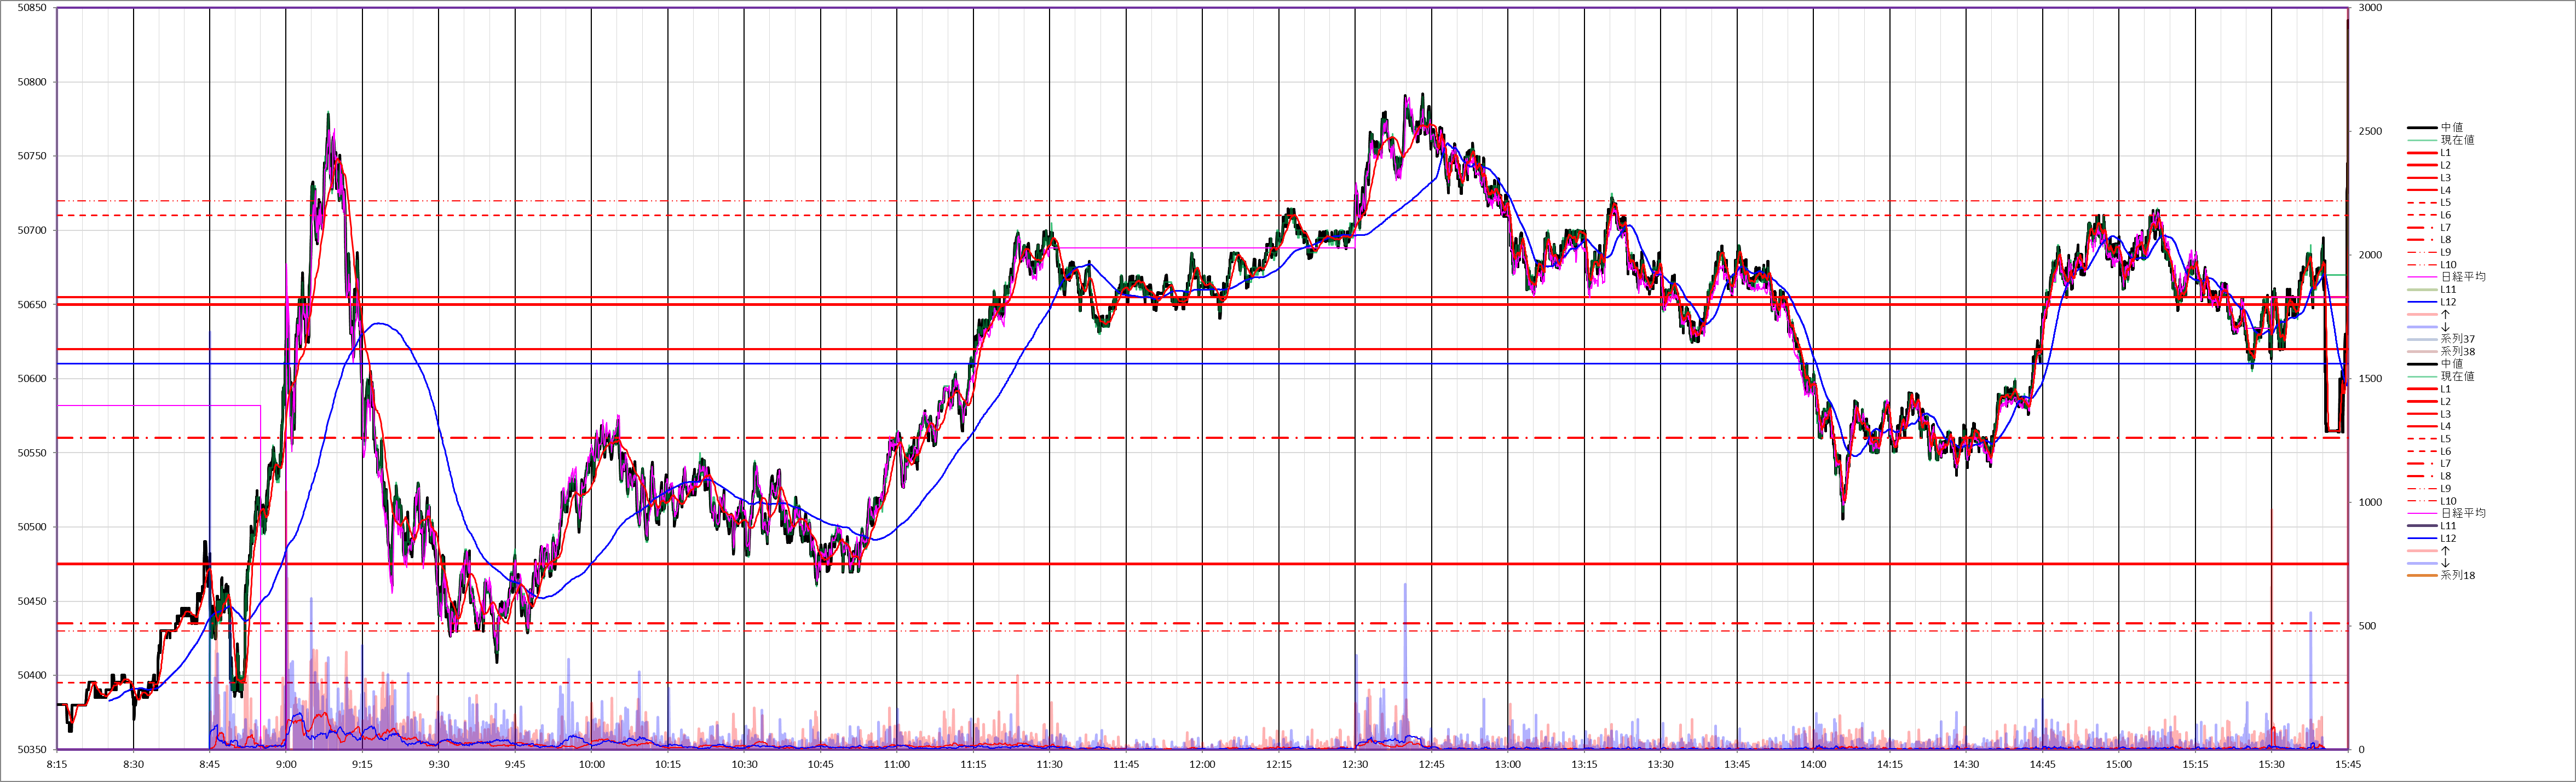Viewport: 2576px width, 782px height.
Task: Click the 系列37 legend entry
Action: tap(2457, 340)
